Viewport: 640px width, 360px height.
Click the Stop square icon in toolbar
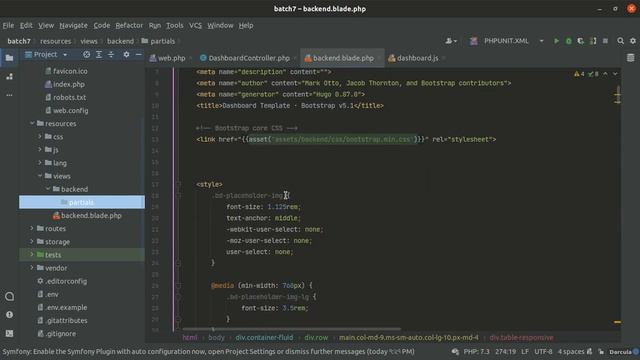click(x=605, y=41)
